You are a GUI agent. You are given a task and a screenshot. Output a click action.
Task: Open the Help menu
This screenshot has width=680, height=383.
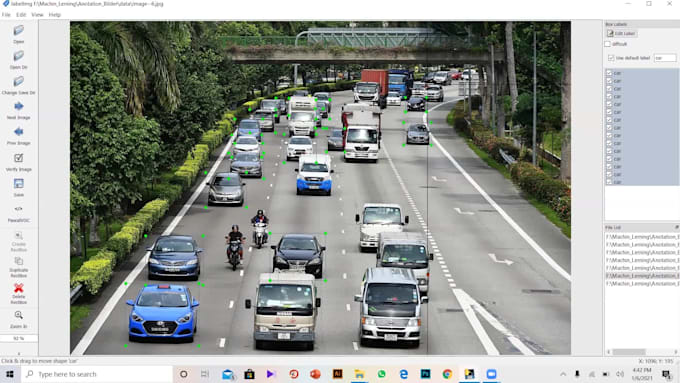pos(55,15)
